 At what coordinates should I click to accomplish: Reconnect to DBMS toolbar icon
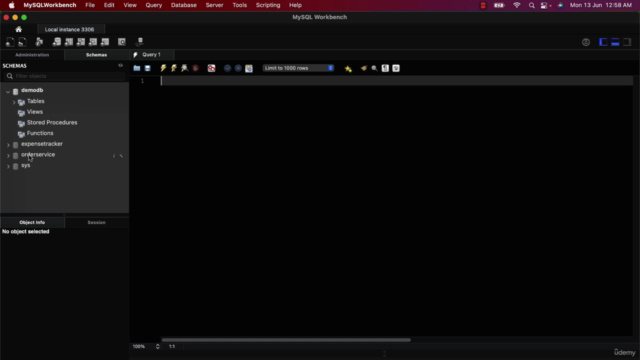[x=140, y=42]
